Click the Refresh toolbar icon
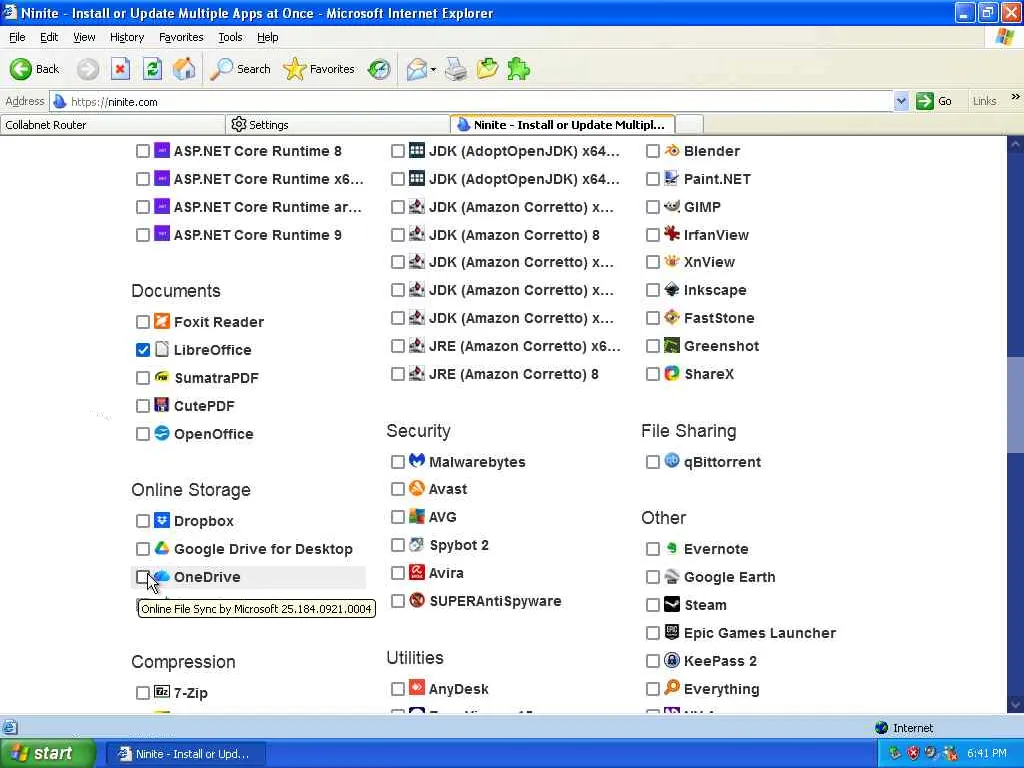 coord(152,69)
